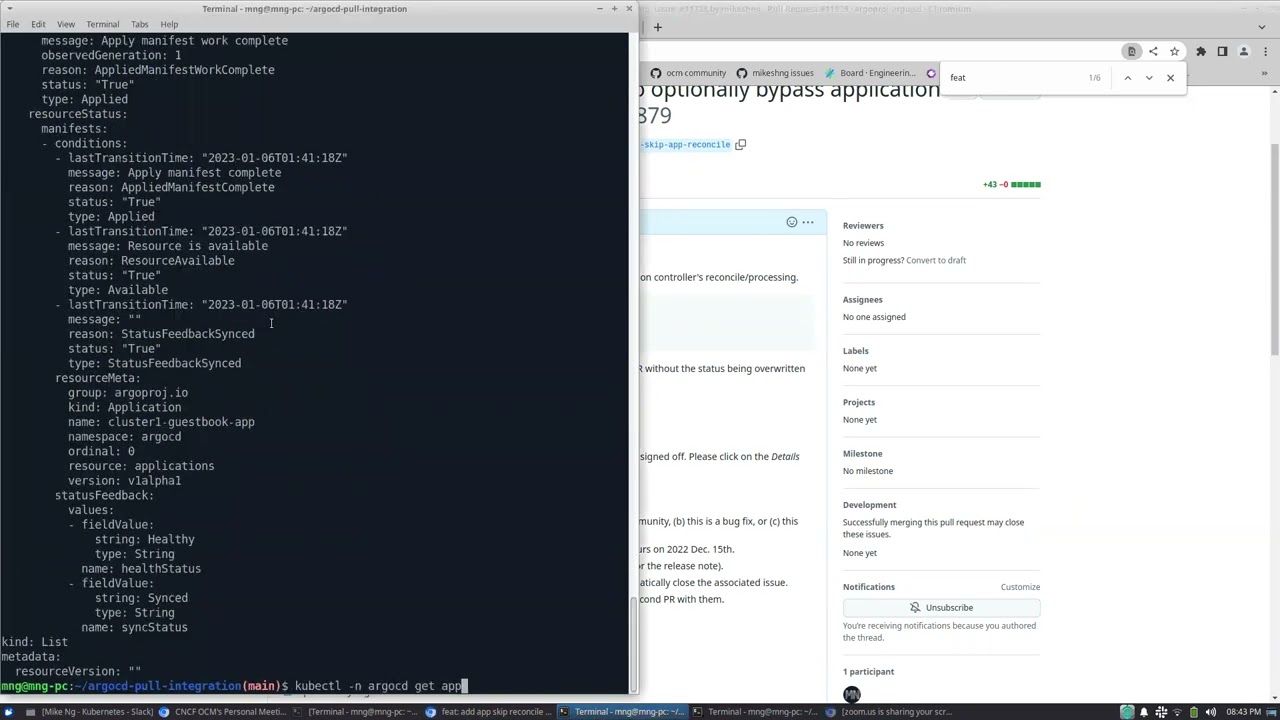
Task: Open the Edit menu in Terminal
Action: [38, 24]
